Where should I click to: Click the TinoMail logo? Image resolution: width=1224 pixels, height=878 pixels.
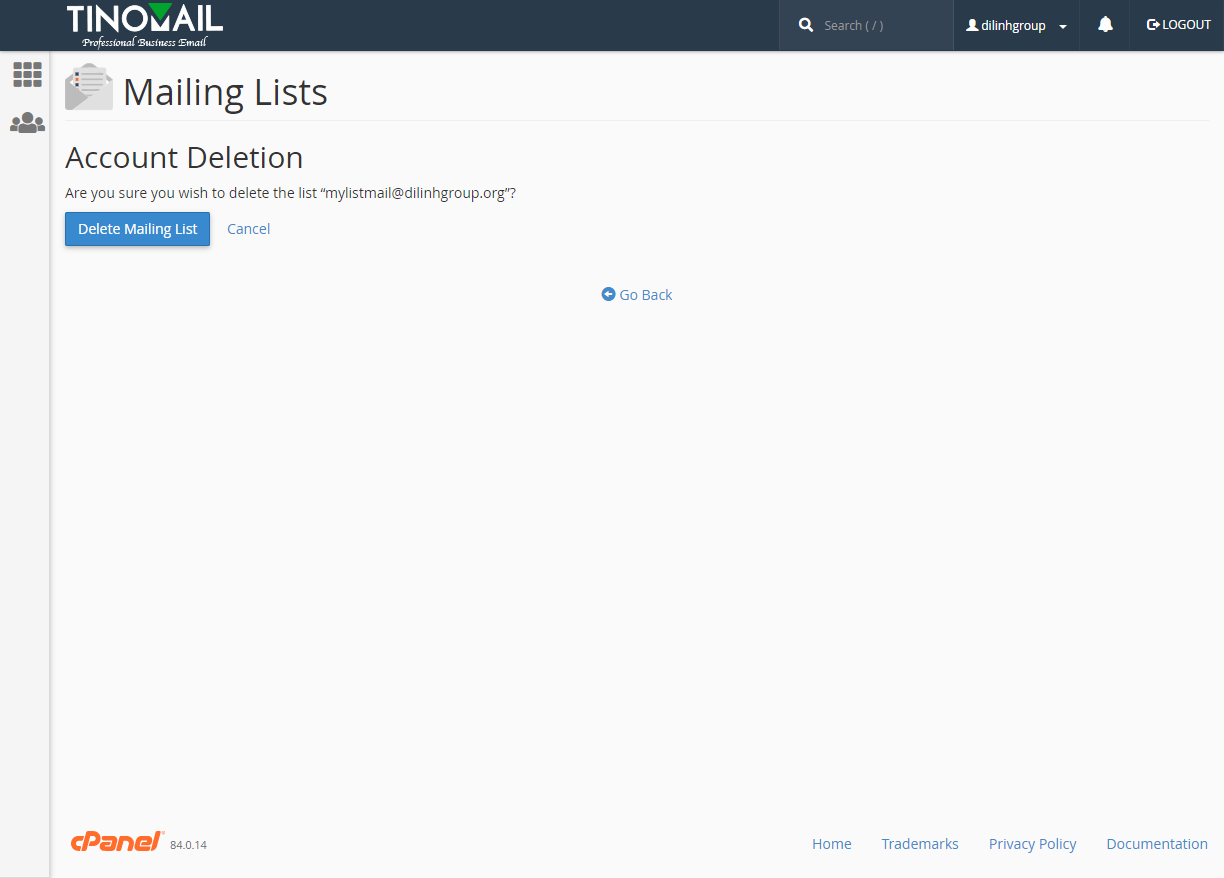[x=145, y=25]
